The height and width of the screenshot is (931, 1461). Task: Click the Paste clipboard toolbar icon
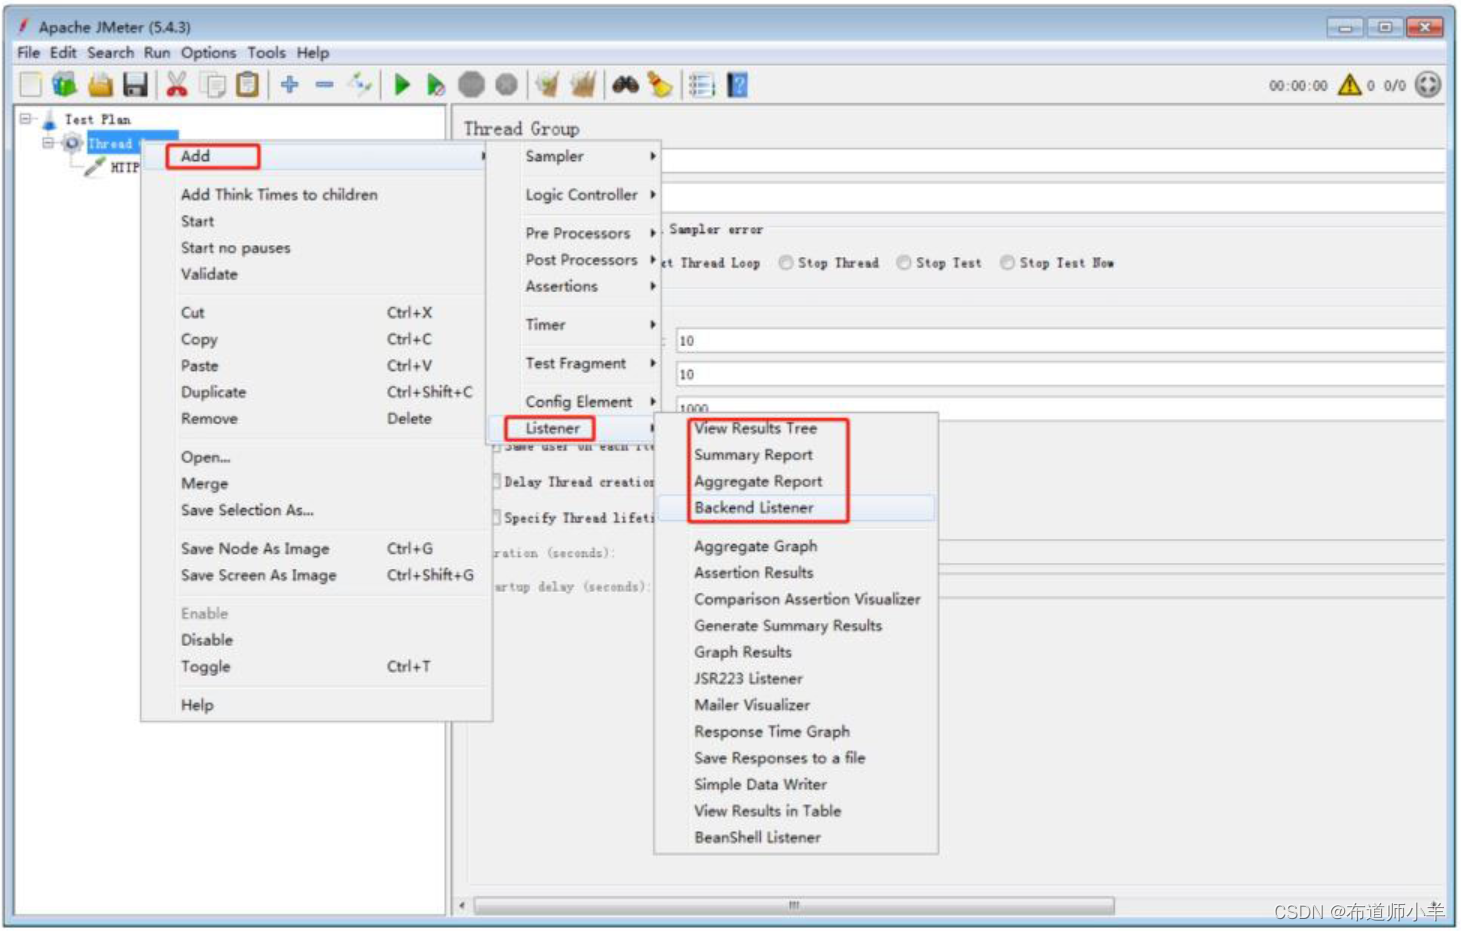click(247, 85)
